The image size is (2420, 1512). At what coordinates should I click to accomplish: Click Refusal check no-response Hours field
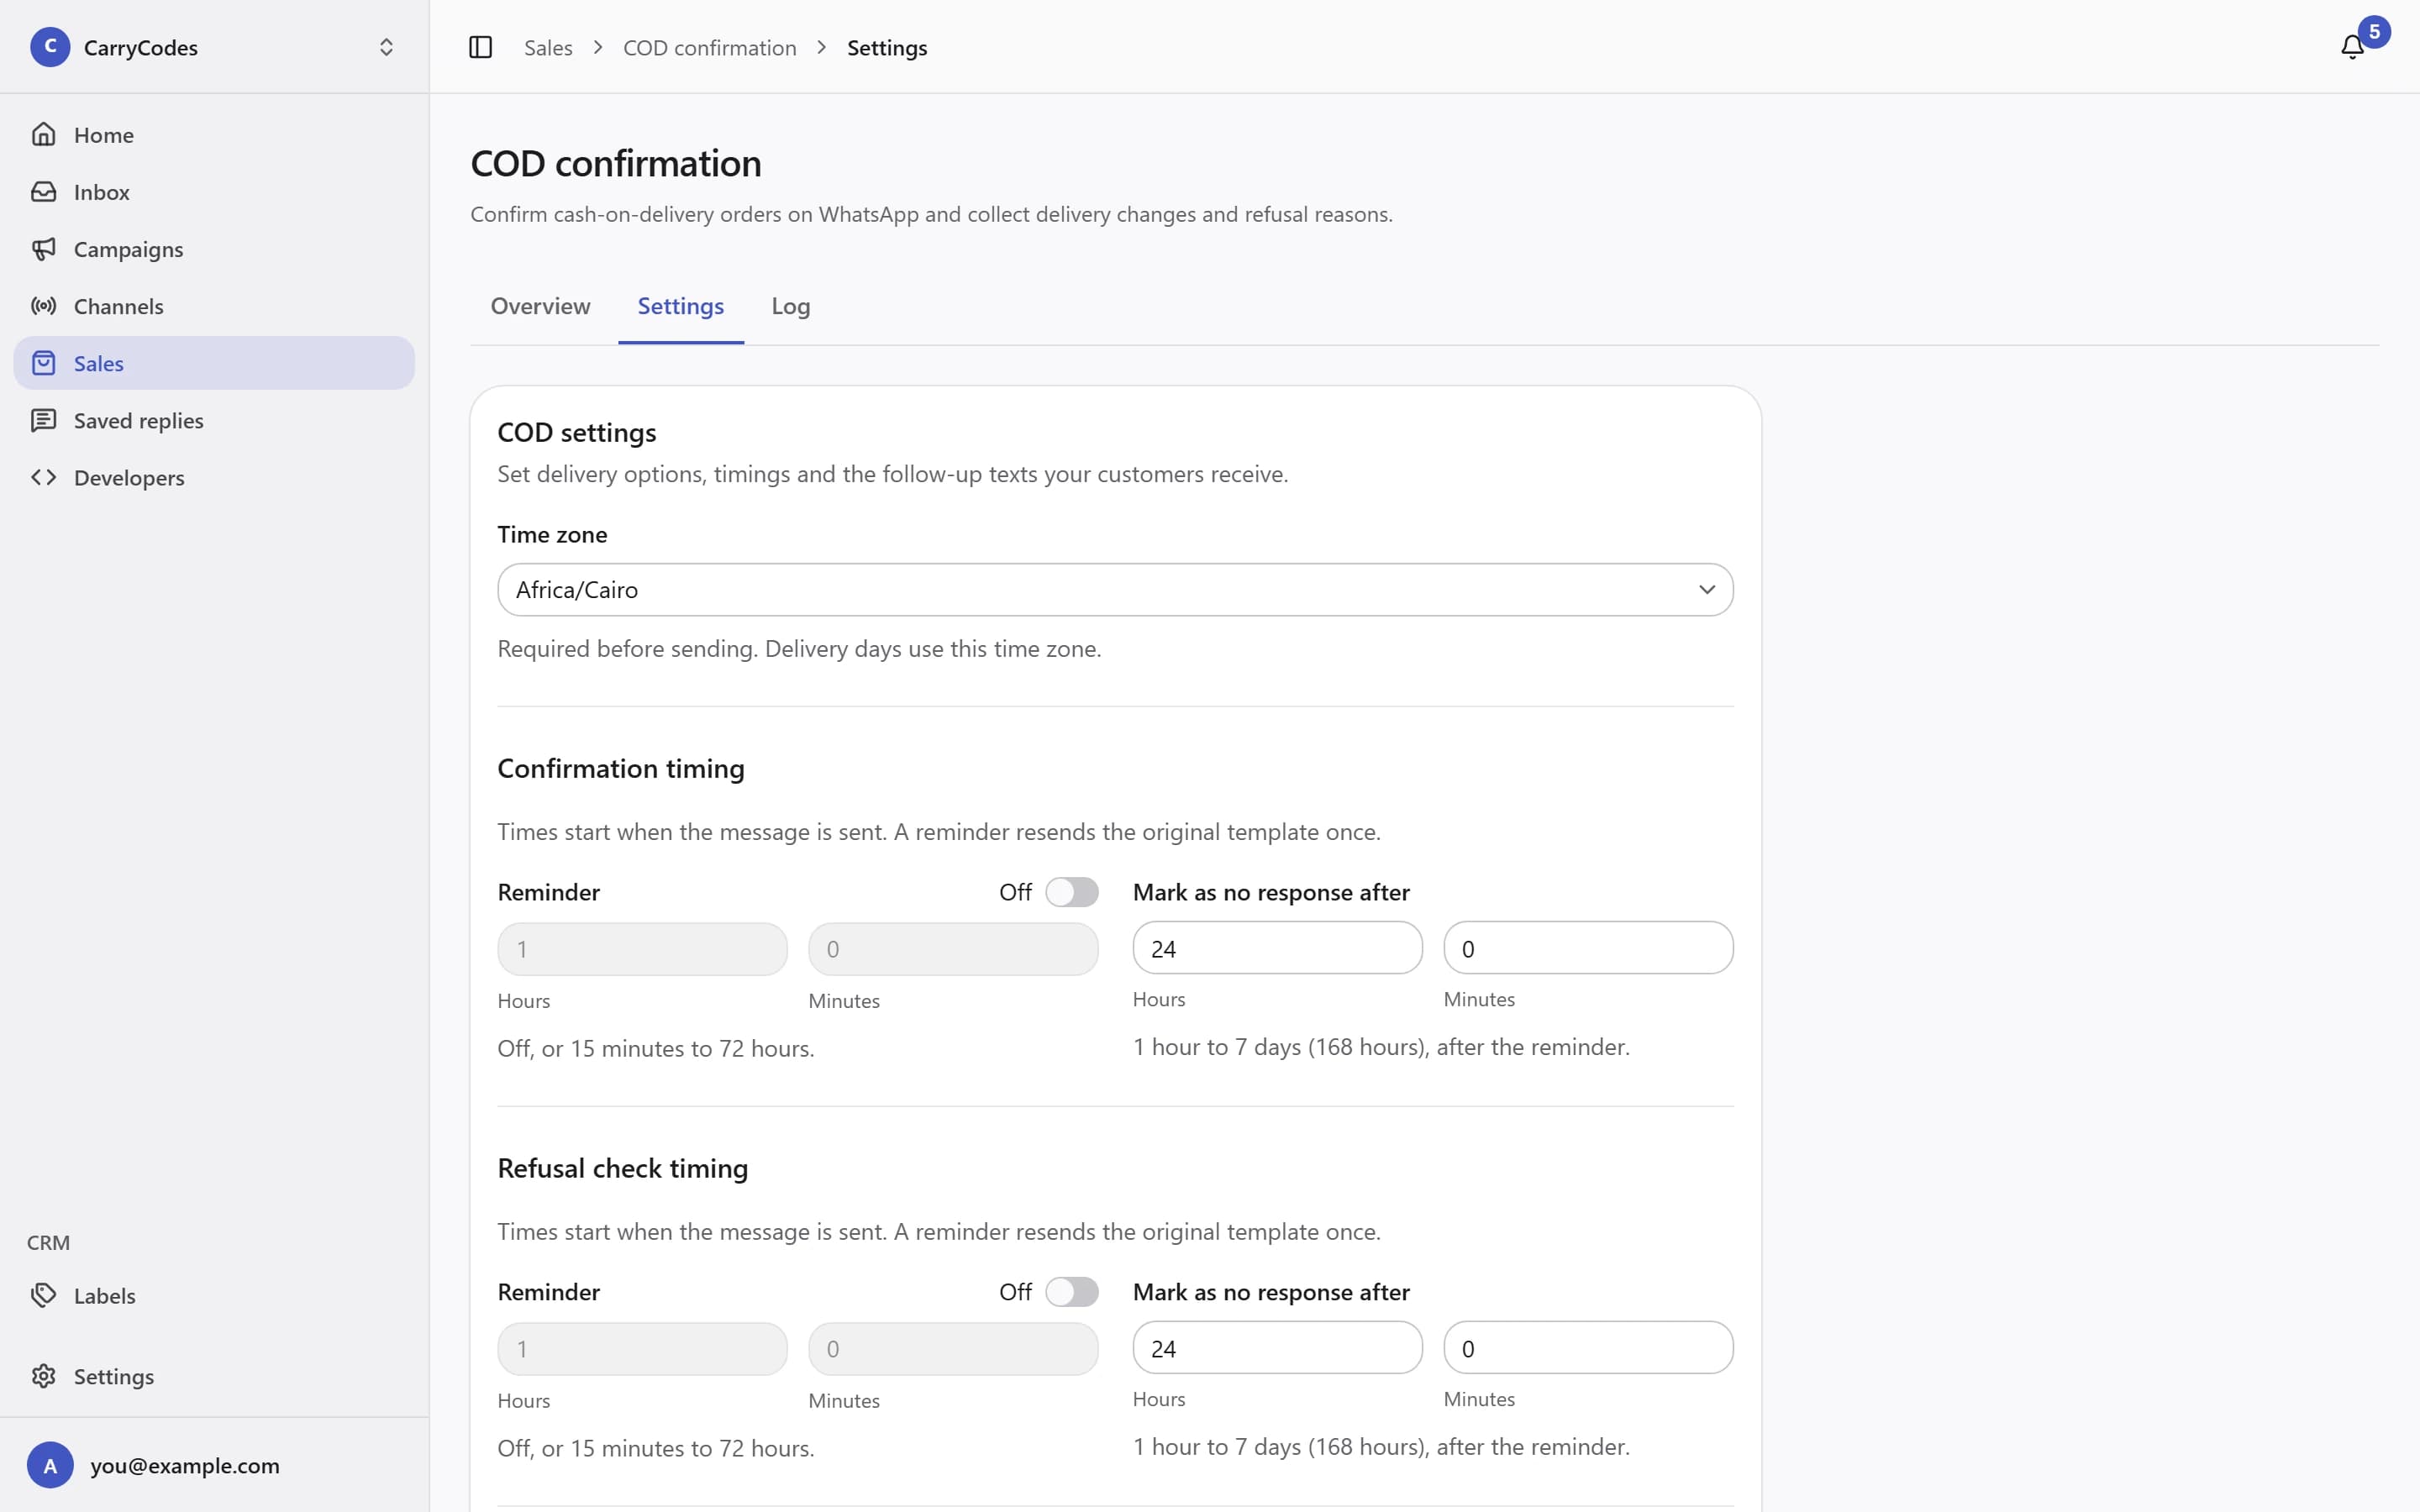tap(1277, 1348)
